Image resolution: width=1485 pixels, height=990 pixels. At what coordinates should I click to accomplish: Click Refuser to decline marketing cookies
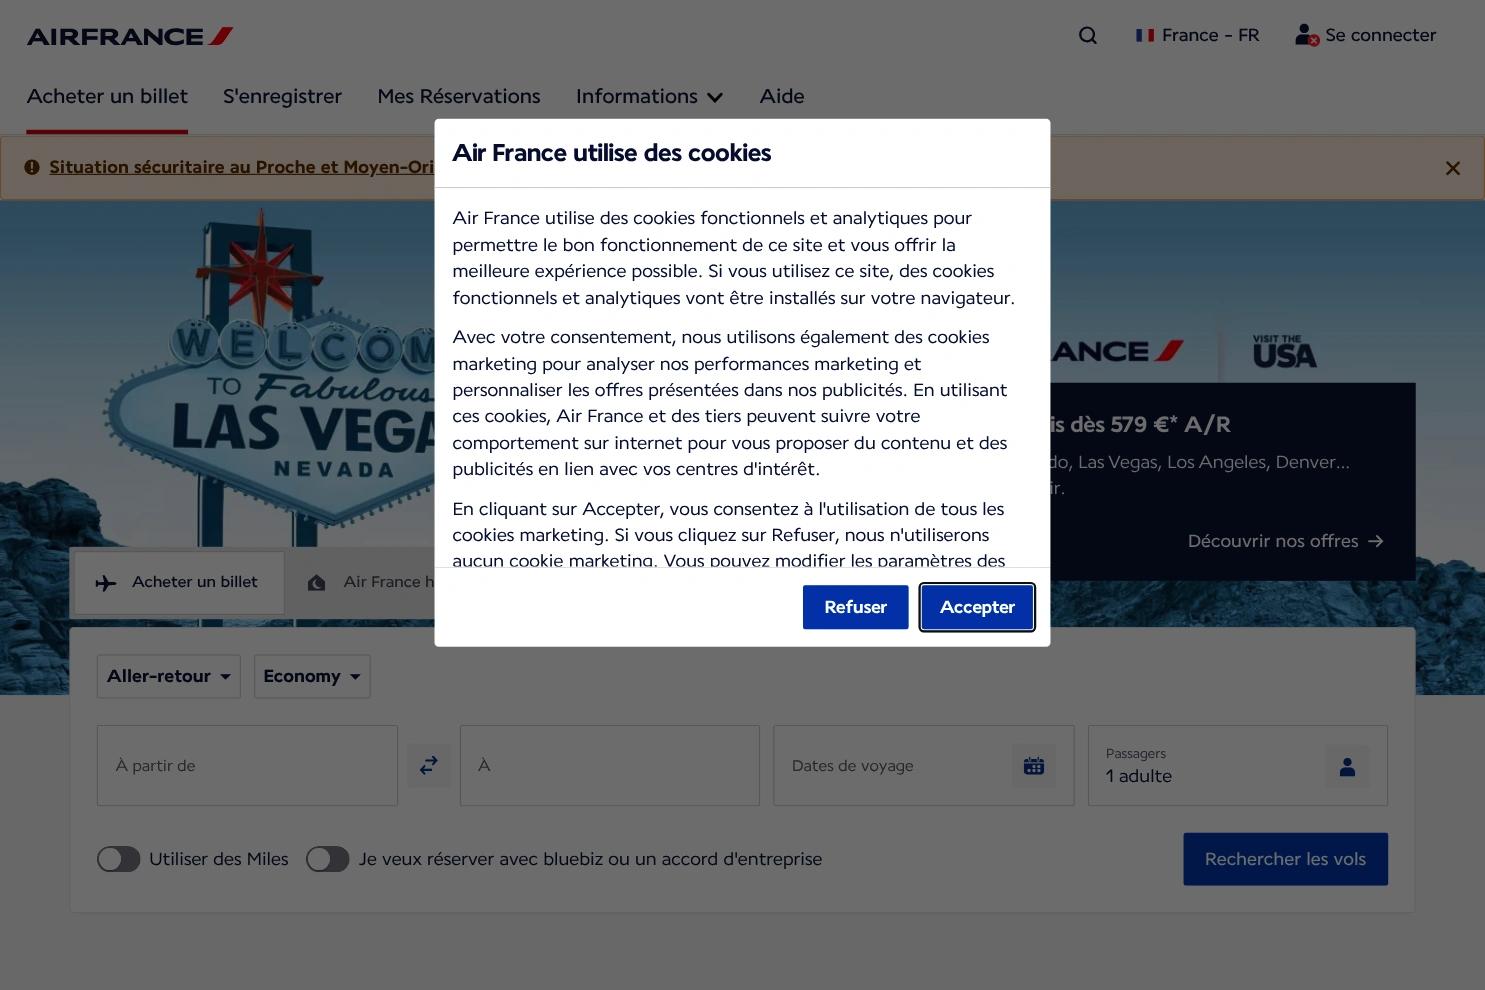pos(855,607)
